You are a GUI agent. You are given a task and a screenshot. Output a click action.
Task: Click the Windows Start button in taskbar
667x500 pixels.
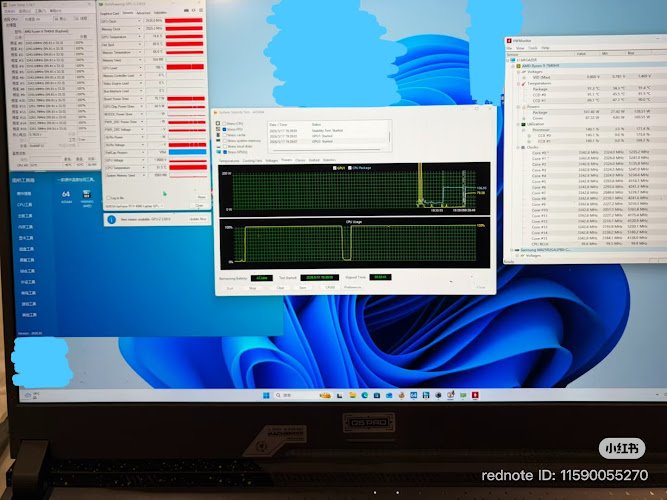(266, 395)
